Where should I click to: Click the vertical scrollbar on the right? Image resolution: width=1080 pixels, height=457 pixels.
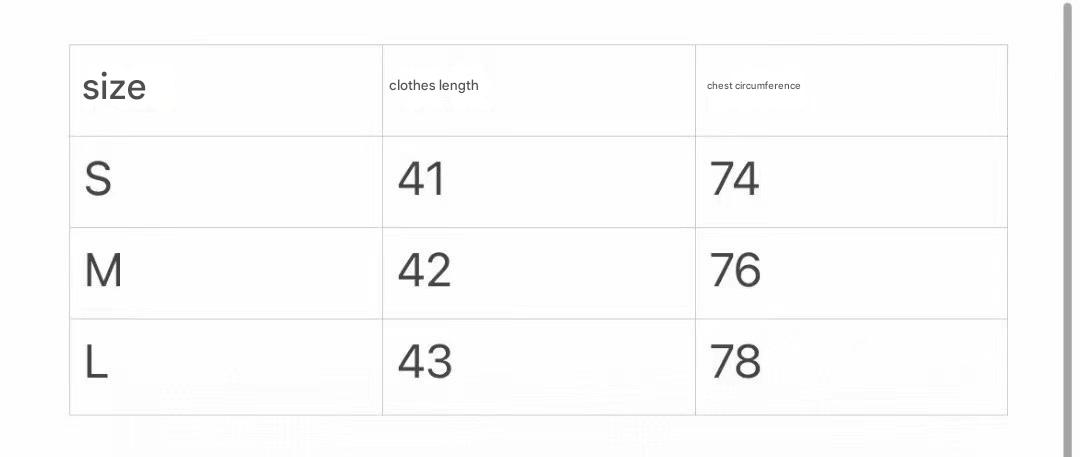tap(1067, 228)
